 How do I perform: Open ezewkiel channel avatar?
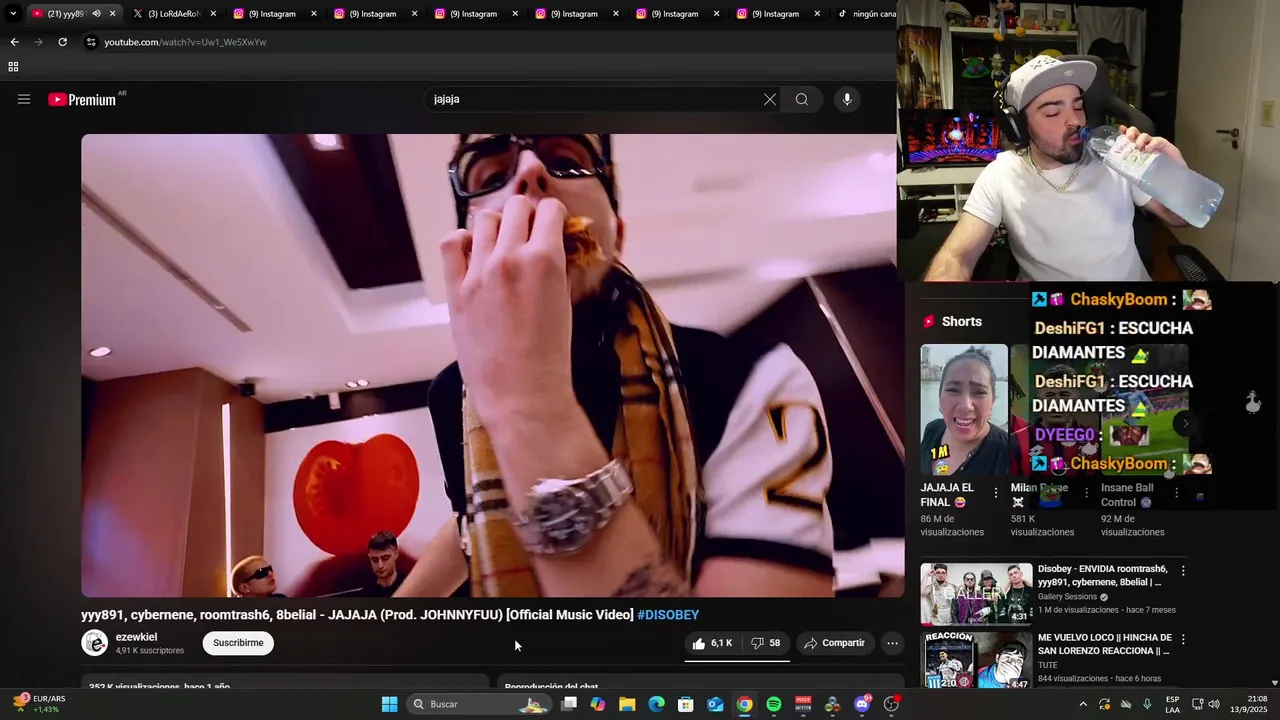pos(95,643)
